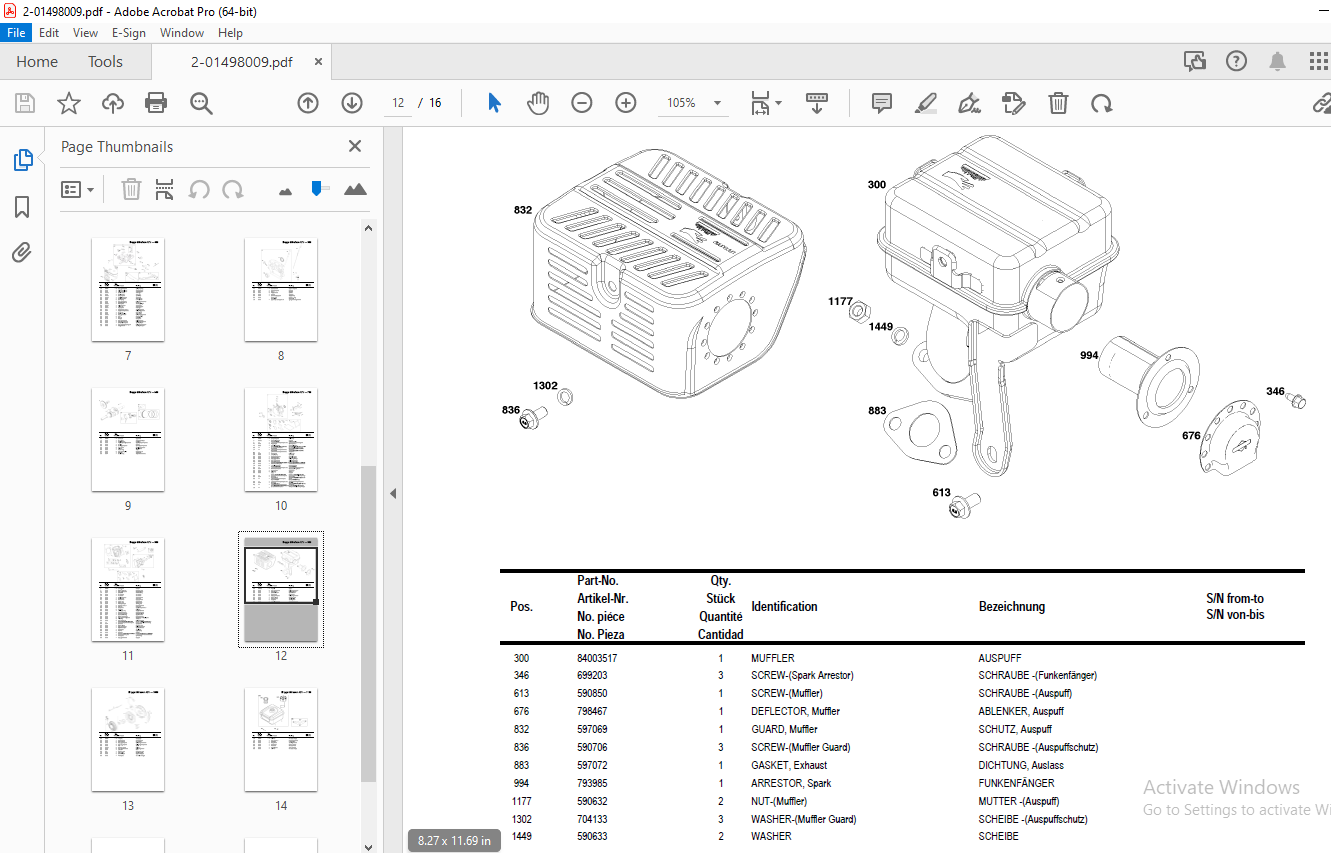Open the View menu

pos(86,33)
